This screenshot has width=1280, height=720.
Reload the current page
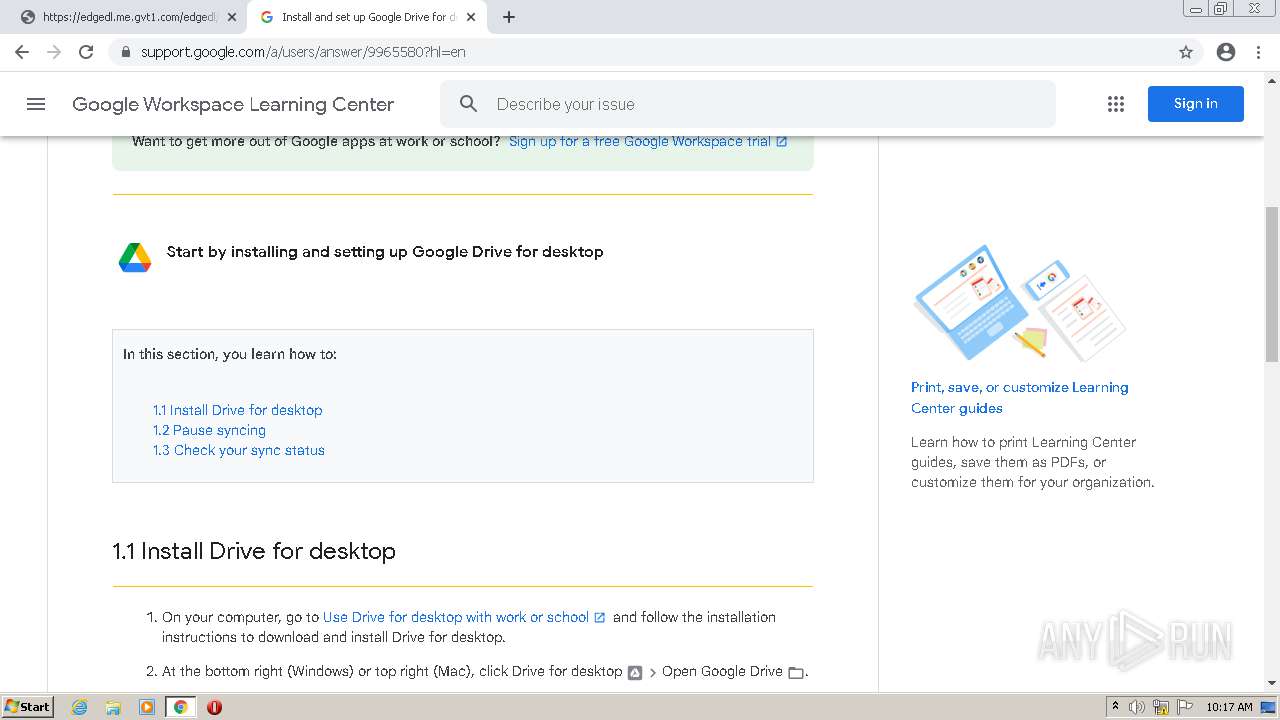click(86, 52)
